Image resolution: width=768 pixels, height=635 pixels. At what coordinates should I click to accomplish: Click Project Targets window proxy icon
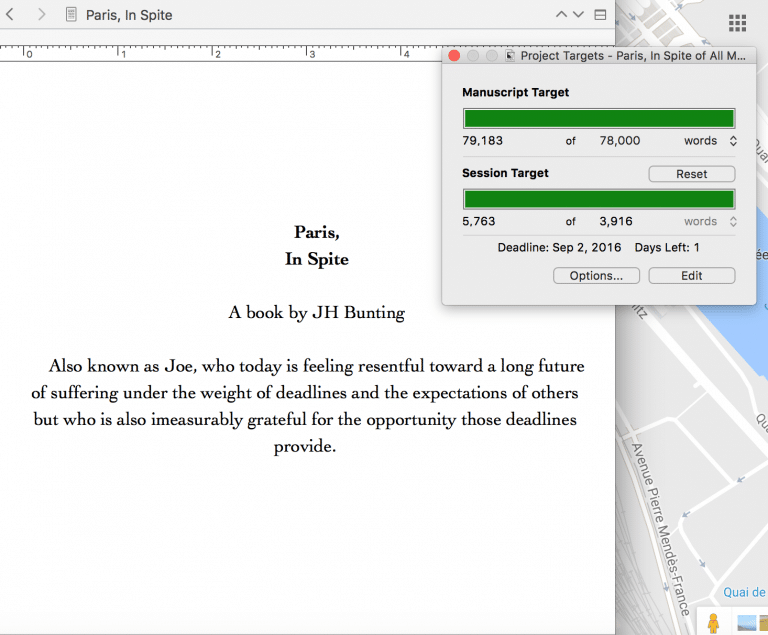click(510, 56)
